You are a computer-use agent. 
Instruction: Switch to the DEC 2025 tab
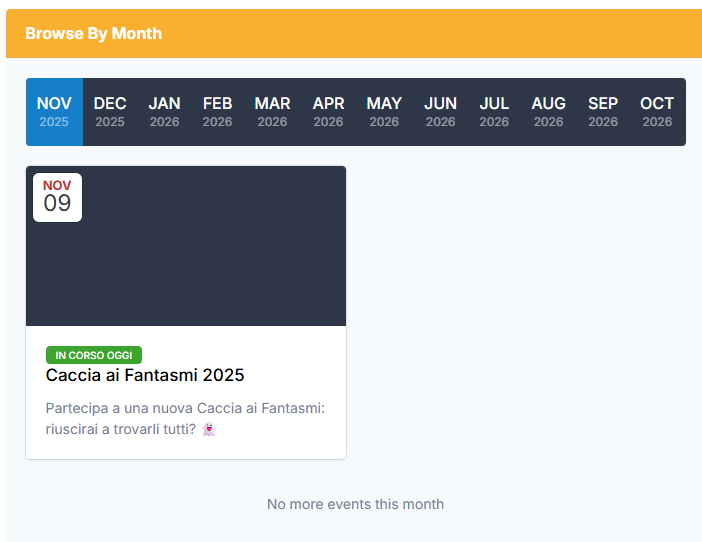[110, 112]
